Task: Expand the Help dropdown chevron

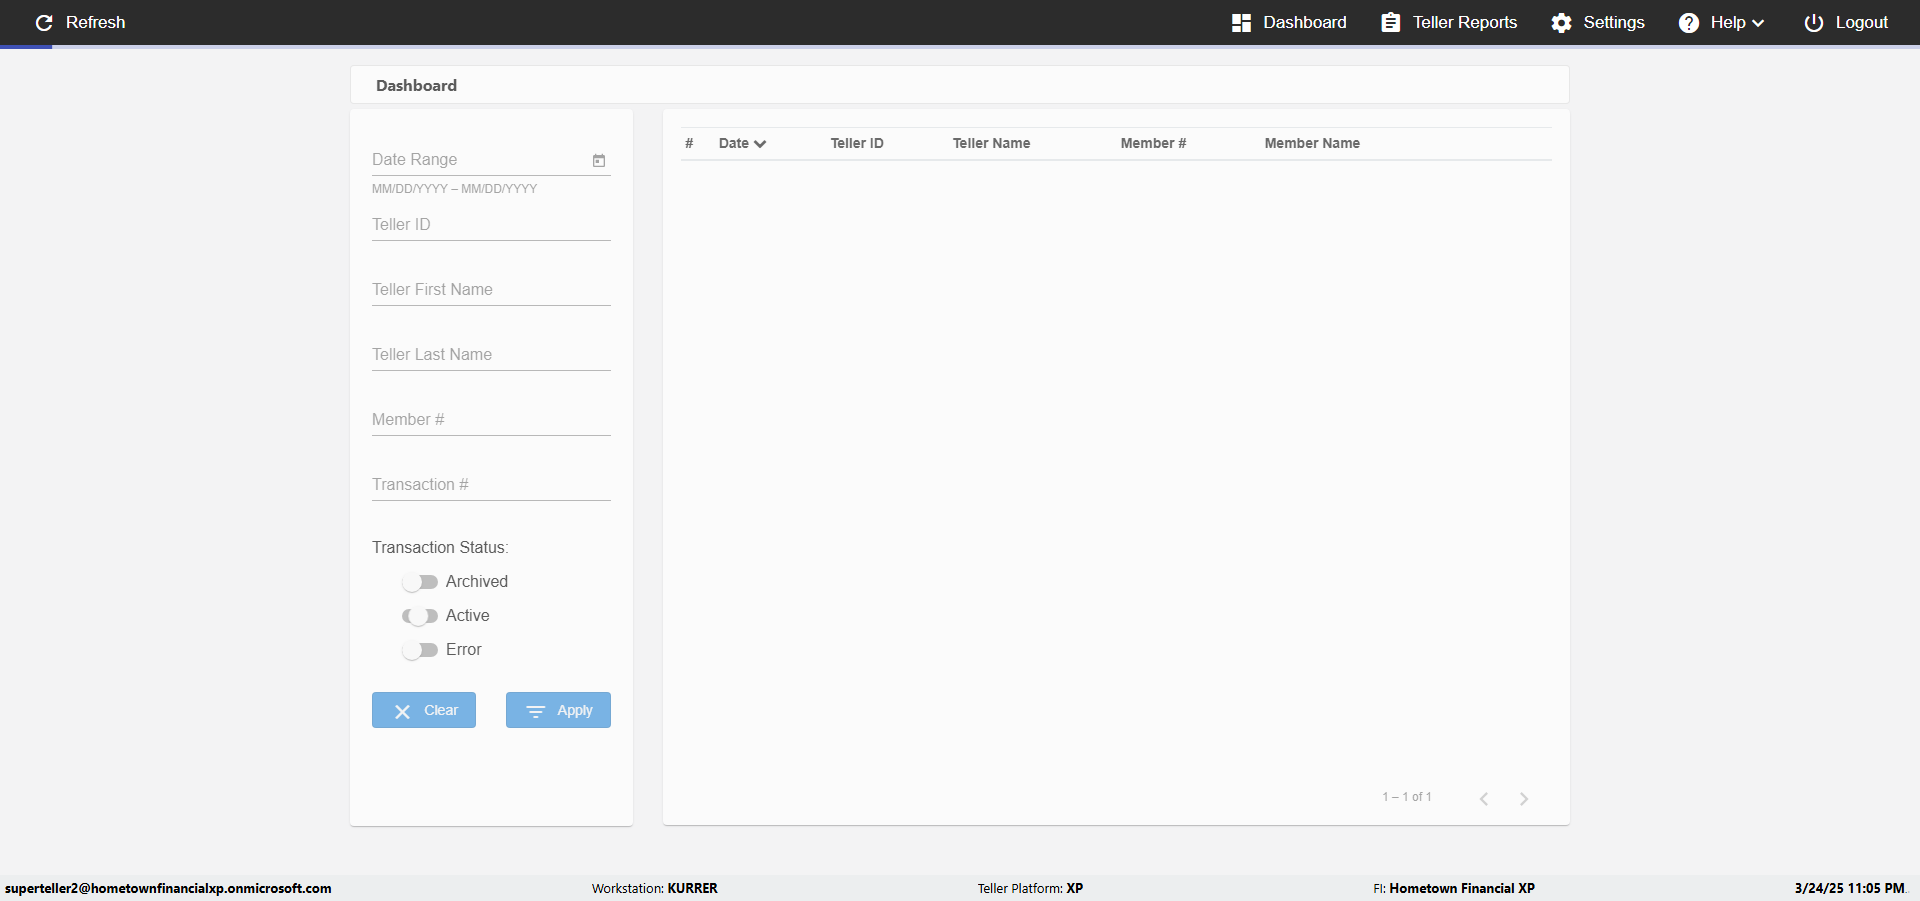Action: tap(1758, 23)
